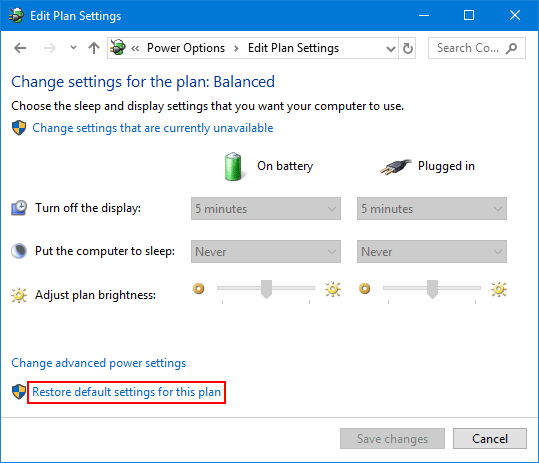Click the On battery brightness slider thumb
Image resolution: width=539 pixels, height=463 pixels.
(x=266, y=289)
